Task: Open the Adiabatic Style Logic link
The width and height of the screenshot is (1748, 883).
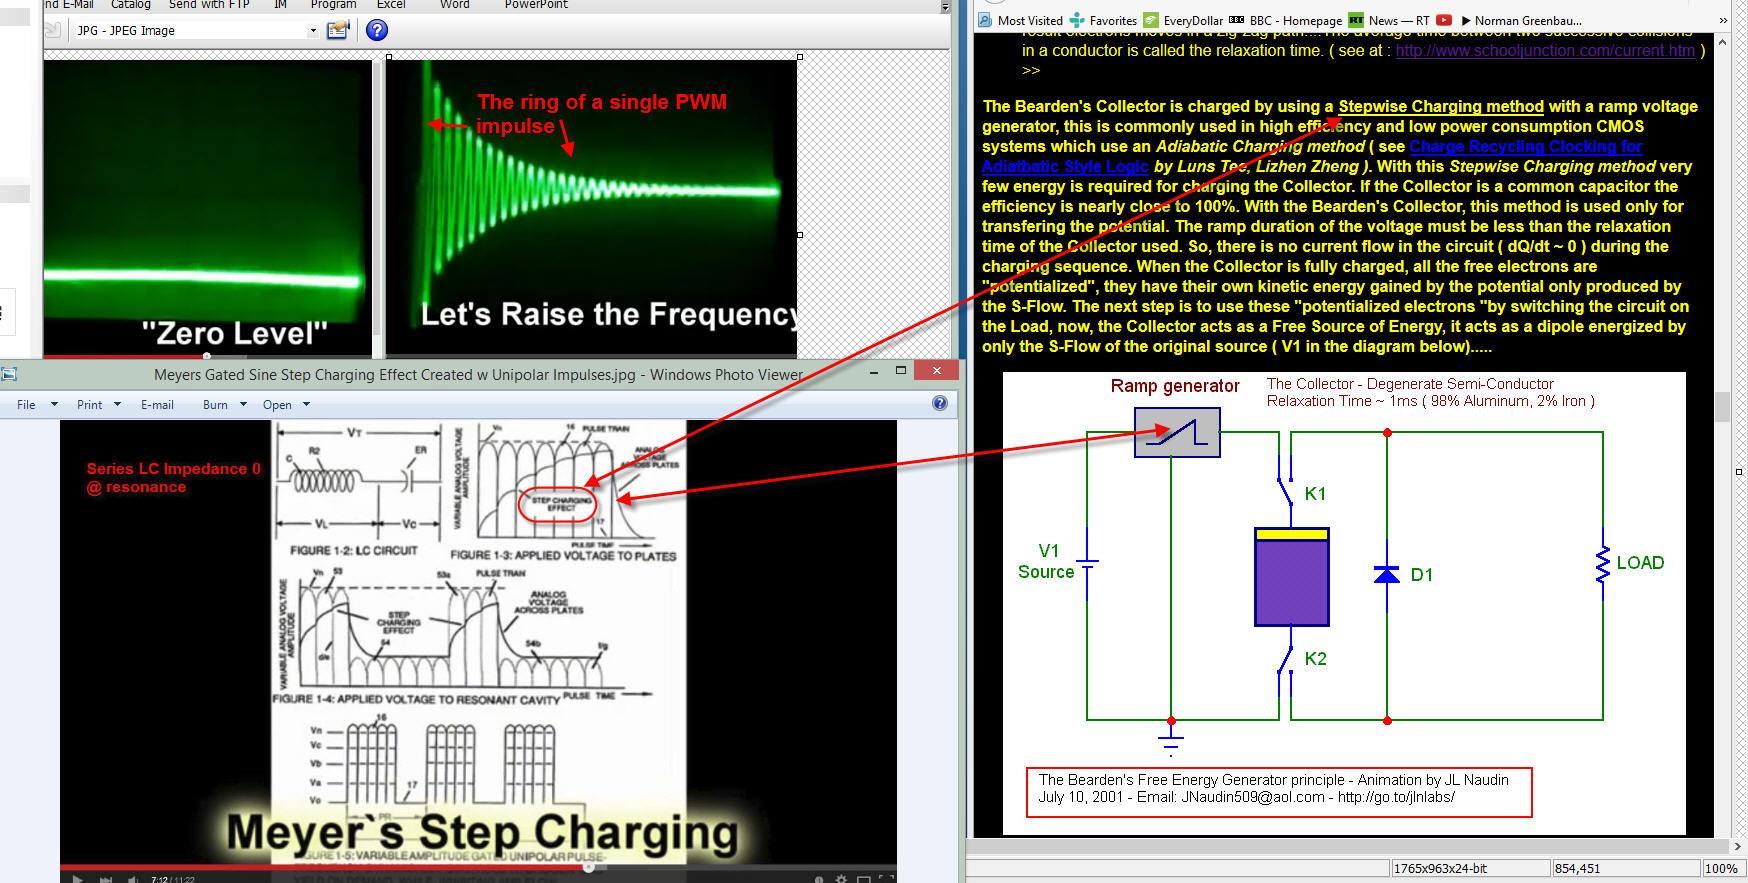Action: click(x=1065, y=166)
